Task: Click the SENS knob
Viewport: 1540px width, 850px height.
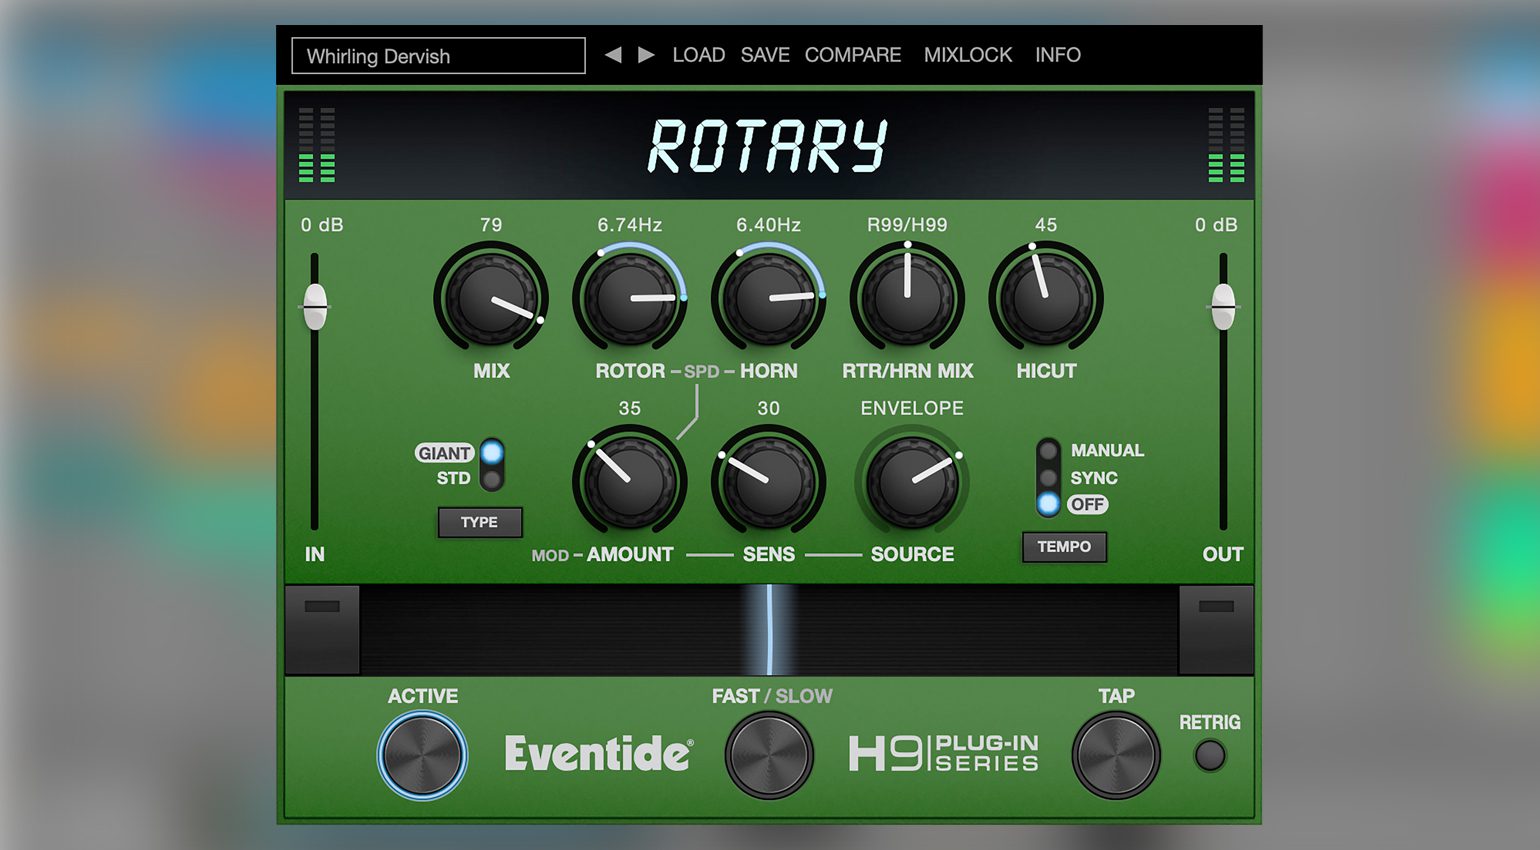Action: (768, 482)
